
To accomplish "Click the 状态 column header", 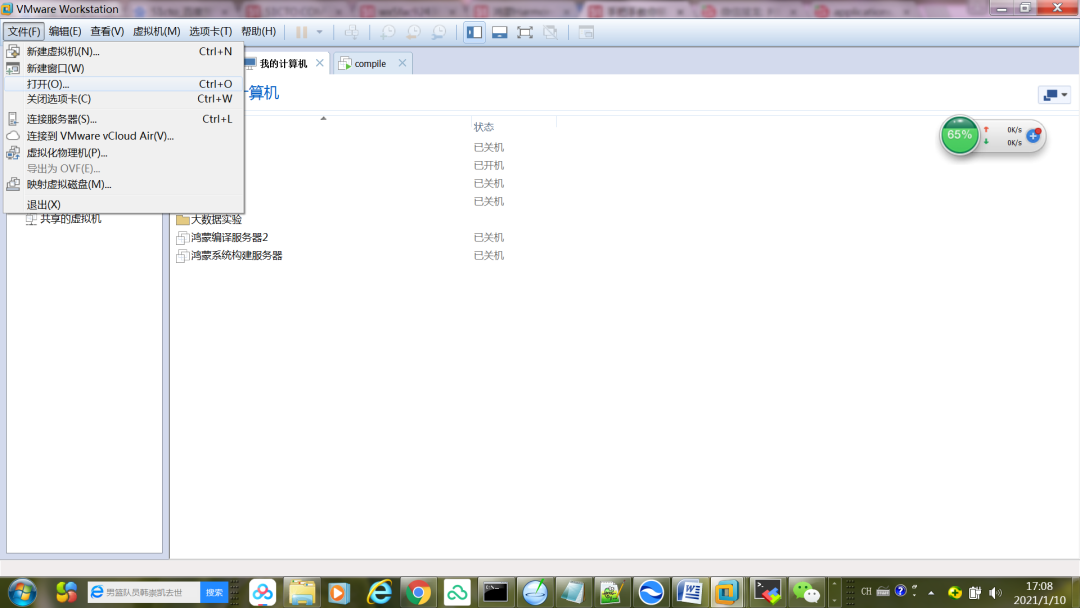I will click(484, 127).
